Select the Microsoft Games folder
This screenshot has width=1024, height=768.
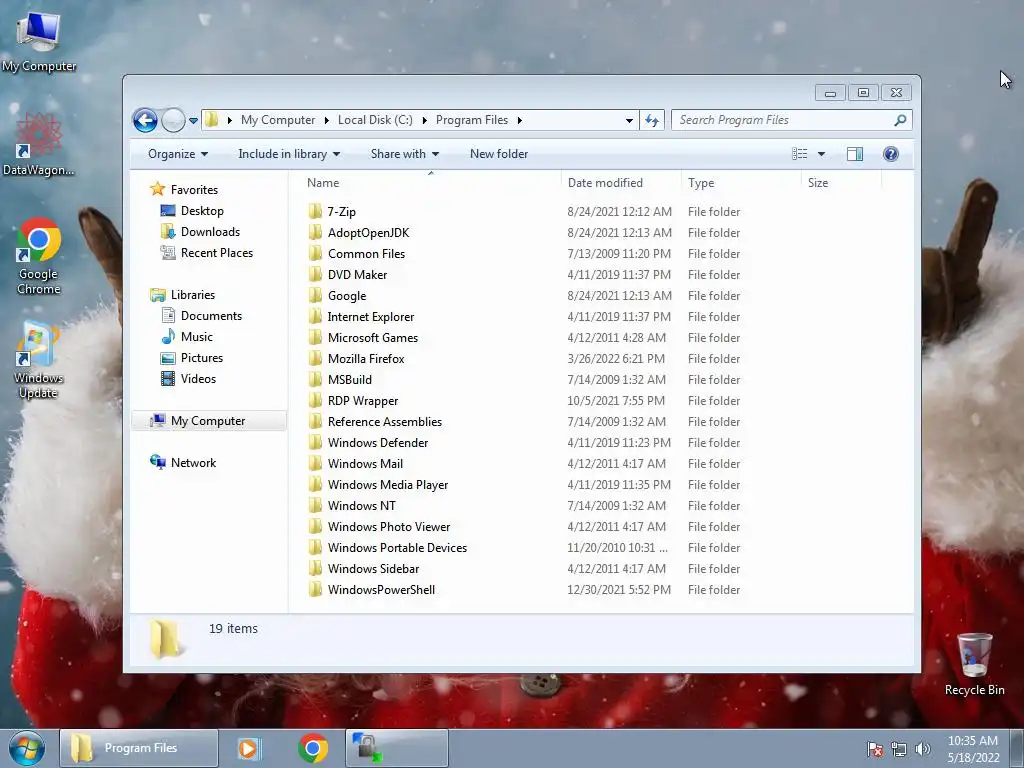[x=373, y=338]
